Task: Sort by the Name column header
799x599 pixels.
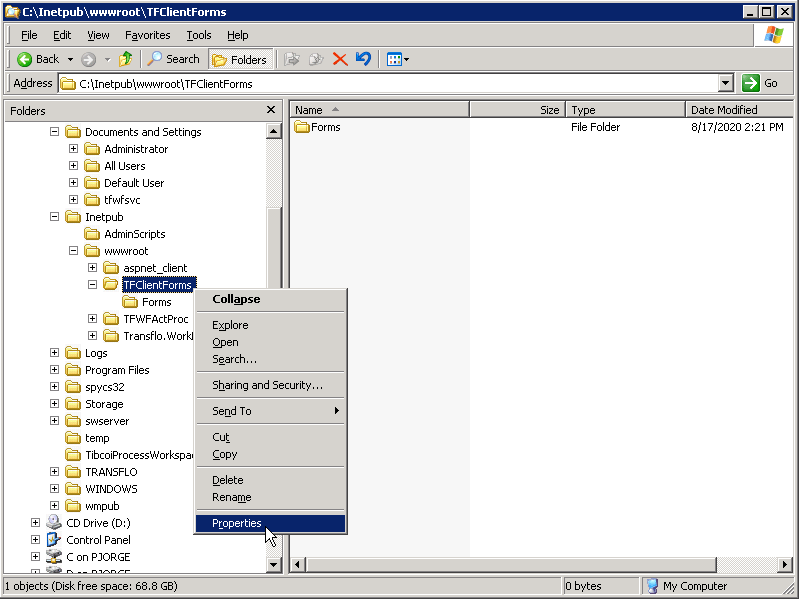Action: point(380,110)
